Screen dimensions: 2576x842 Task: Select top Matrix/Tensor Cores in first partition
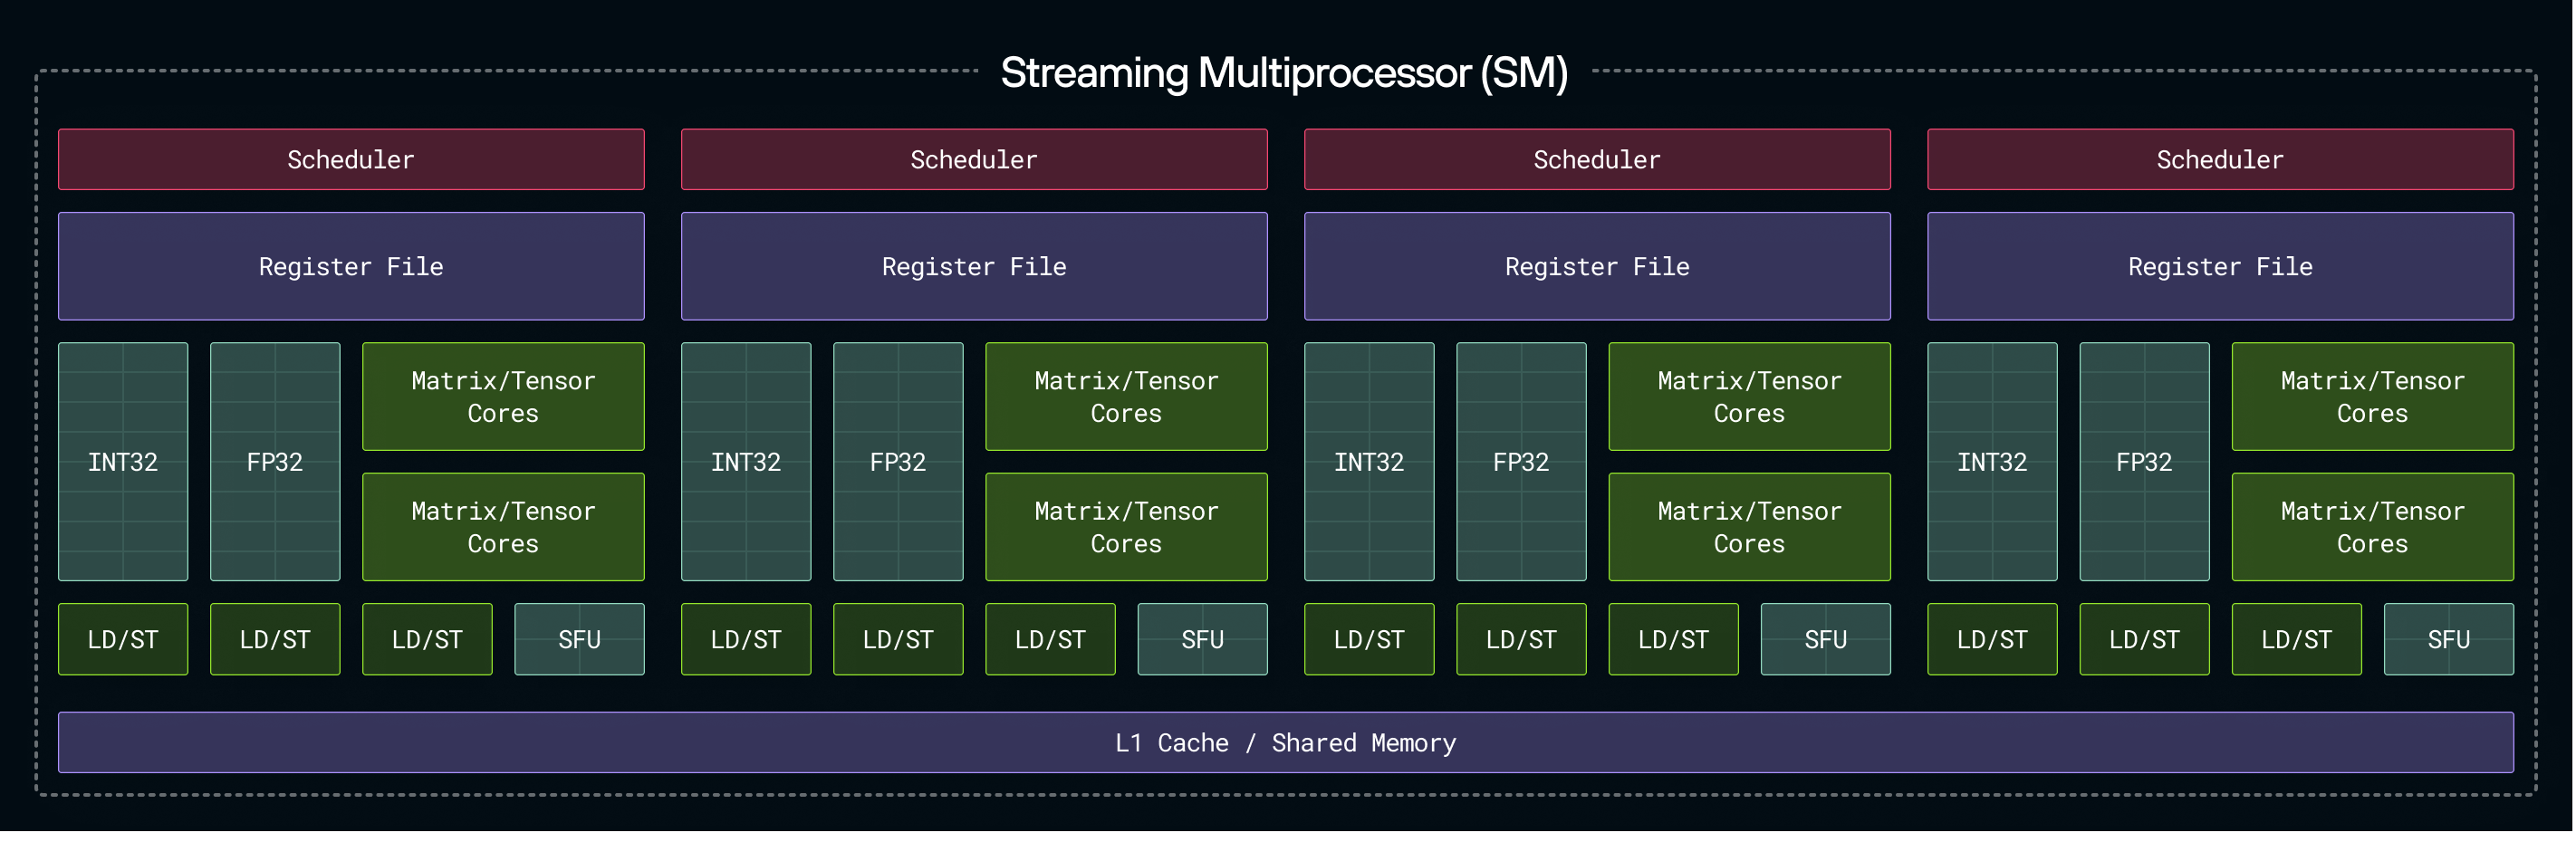503,397
